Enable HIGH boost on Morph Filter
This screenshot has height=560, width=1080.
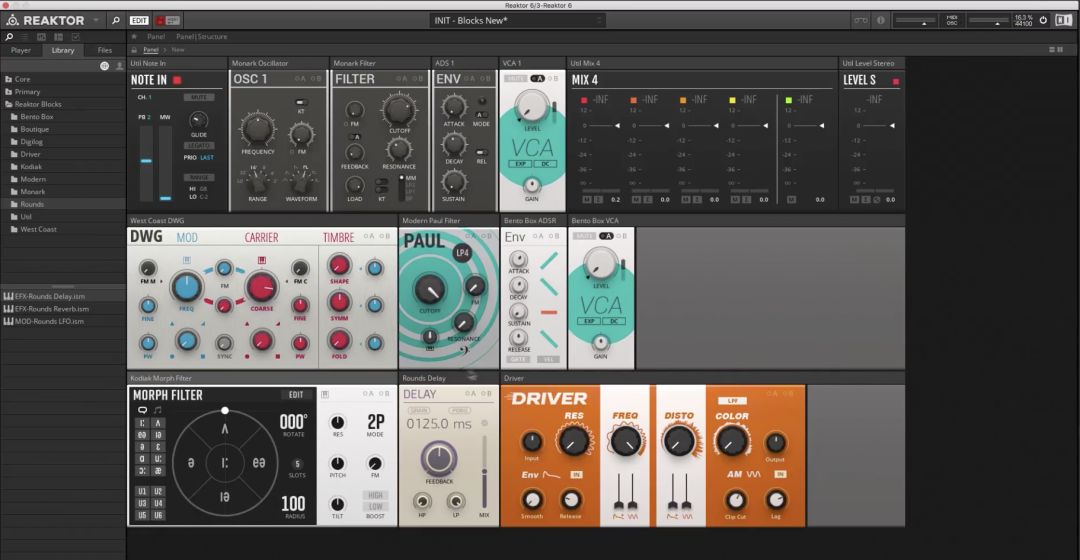click(x=375, y=495)
